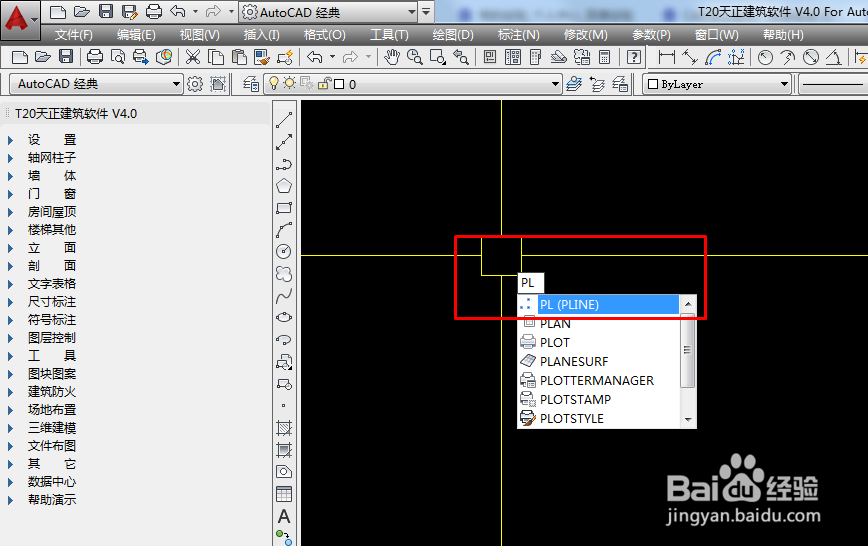868x546 pixels.
Task: Select the Arc Length dimension tool
Action: click(x=713, y=56)
